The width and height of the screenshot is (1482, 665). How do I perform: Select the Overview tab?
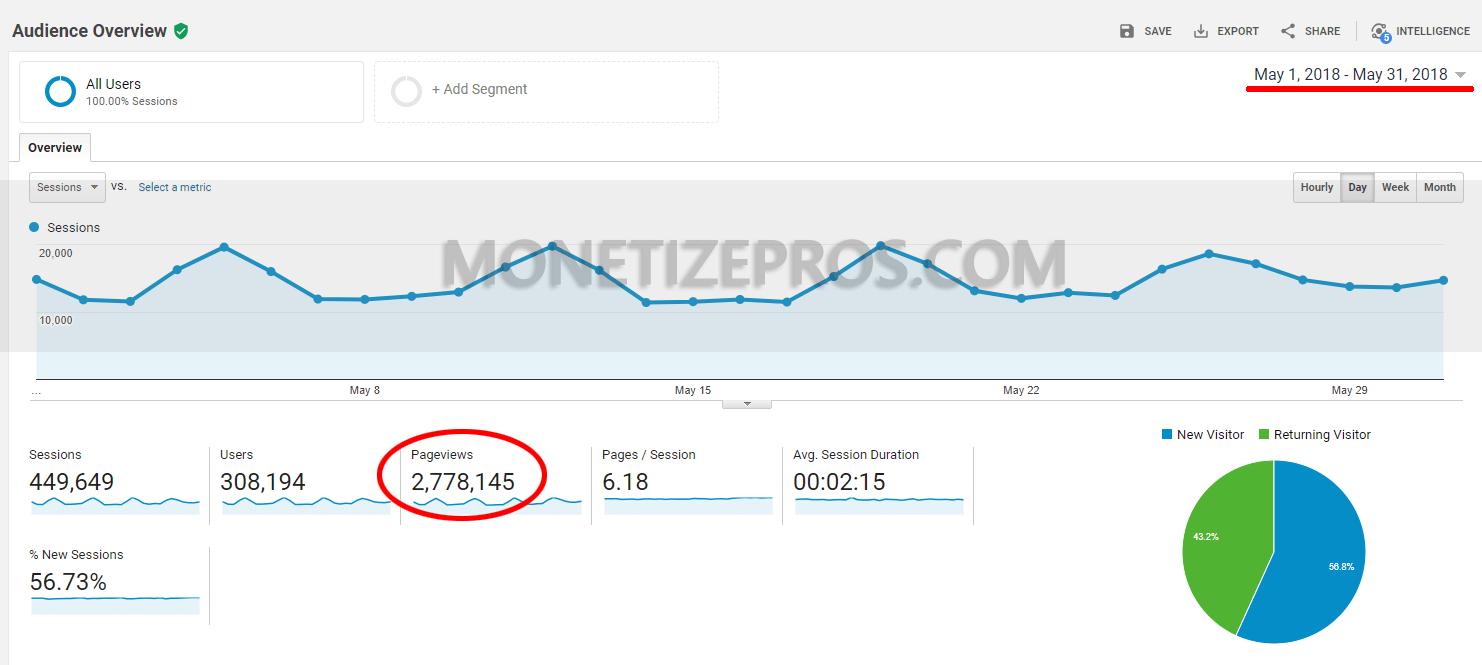[54, 147]
